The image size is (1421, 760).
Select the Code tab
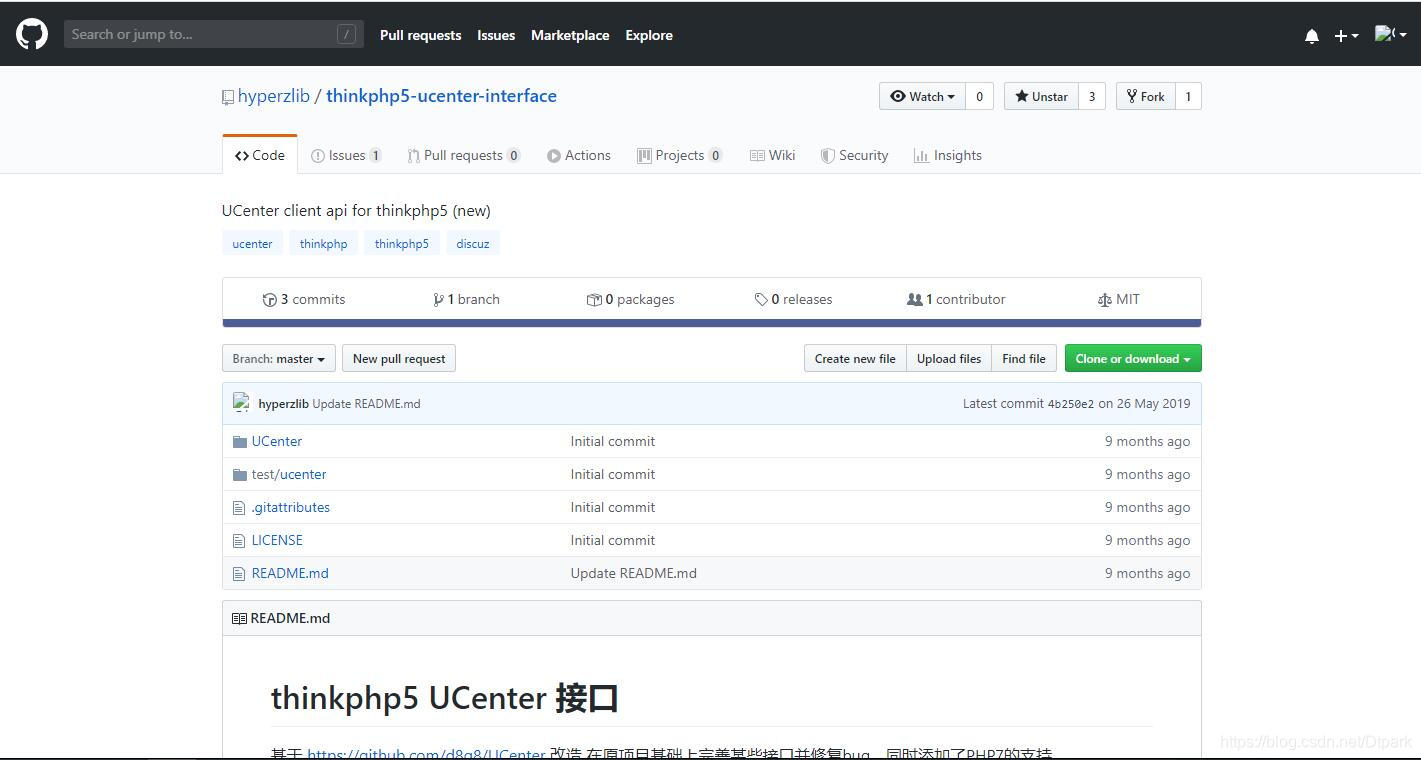[x=260, y=155]
